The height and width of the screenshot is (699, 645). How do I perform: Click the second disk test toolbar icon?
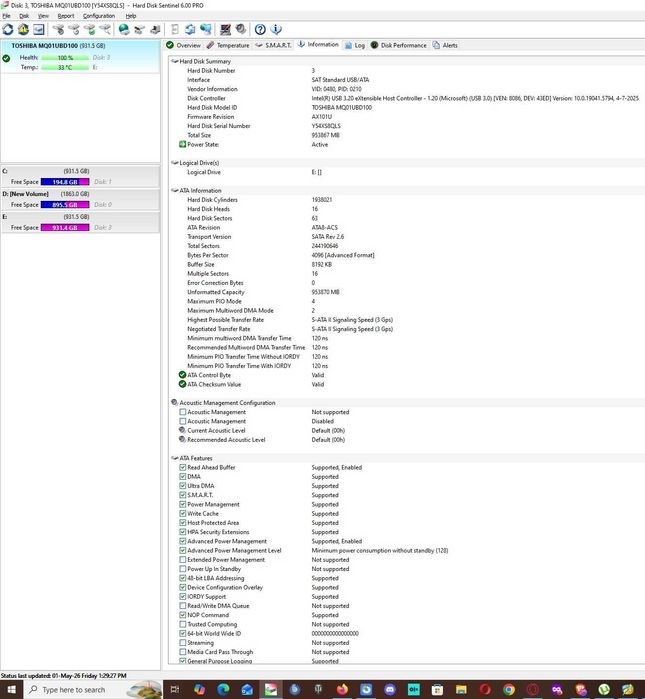pos(74,29)
